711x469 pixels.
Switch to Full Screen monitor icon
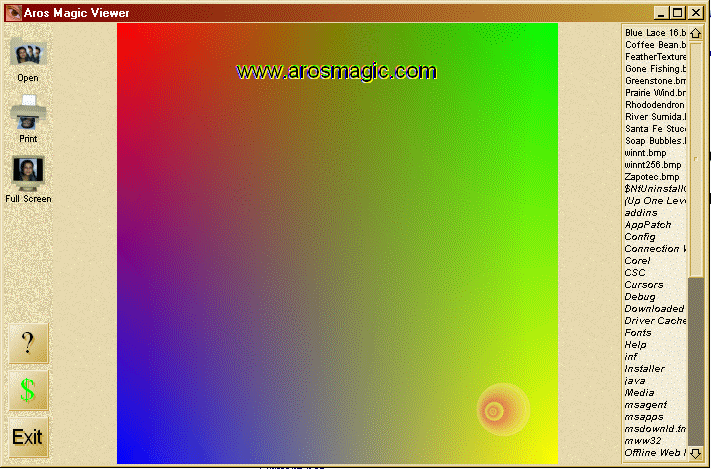28,173
